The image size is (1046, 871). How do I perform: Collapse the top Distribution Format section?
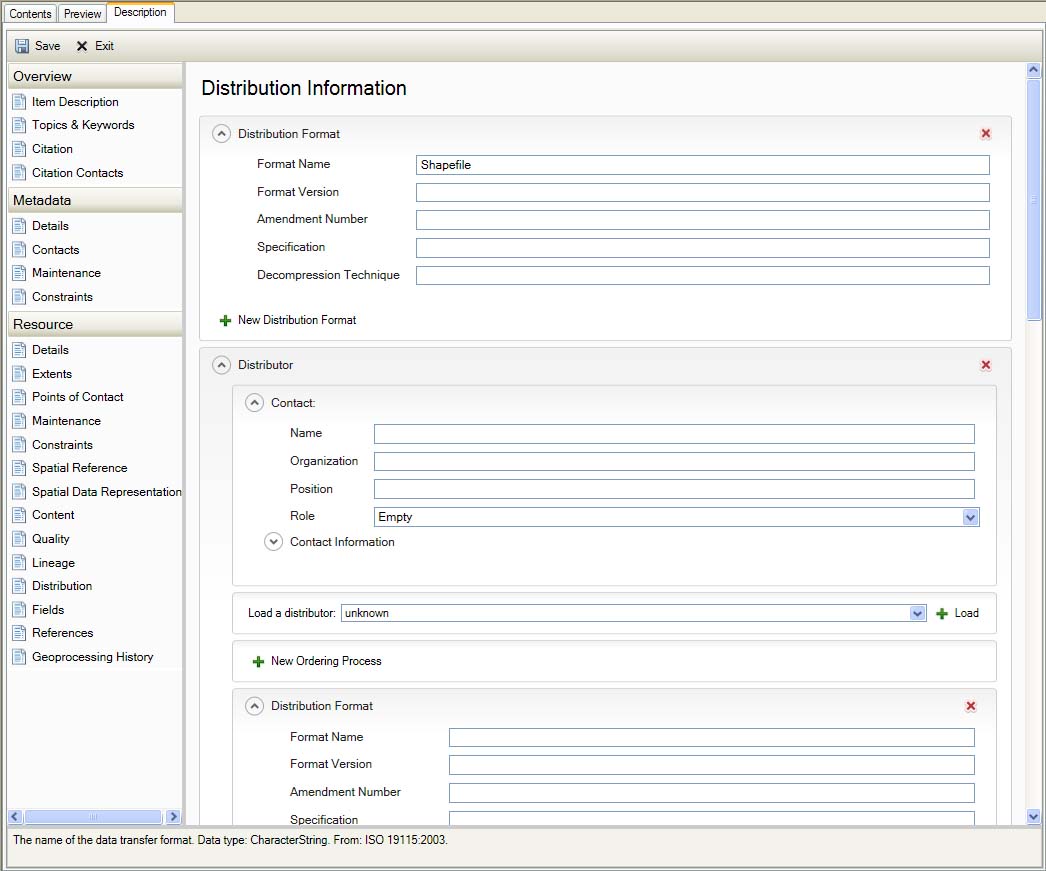pyautogui.click(x=222, y=134)
